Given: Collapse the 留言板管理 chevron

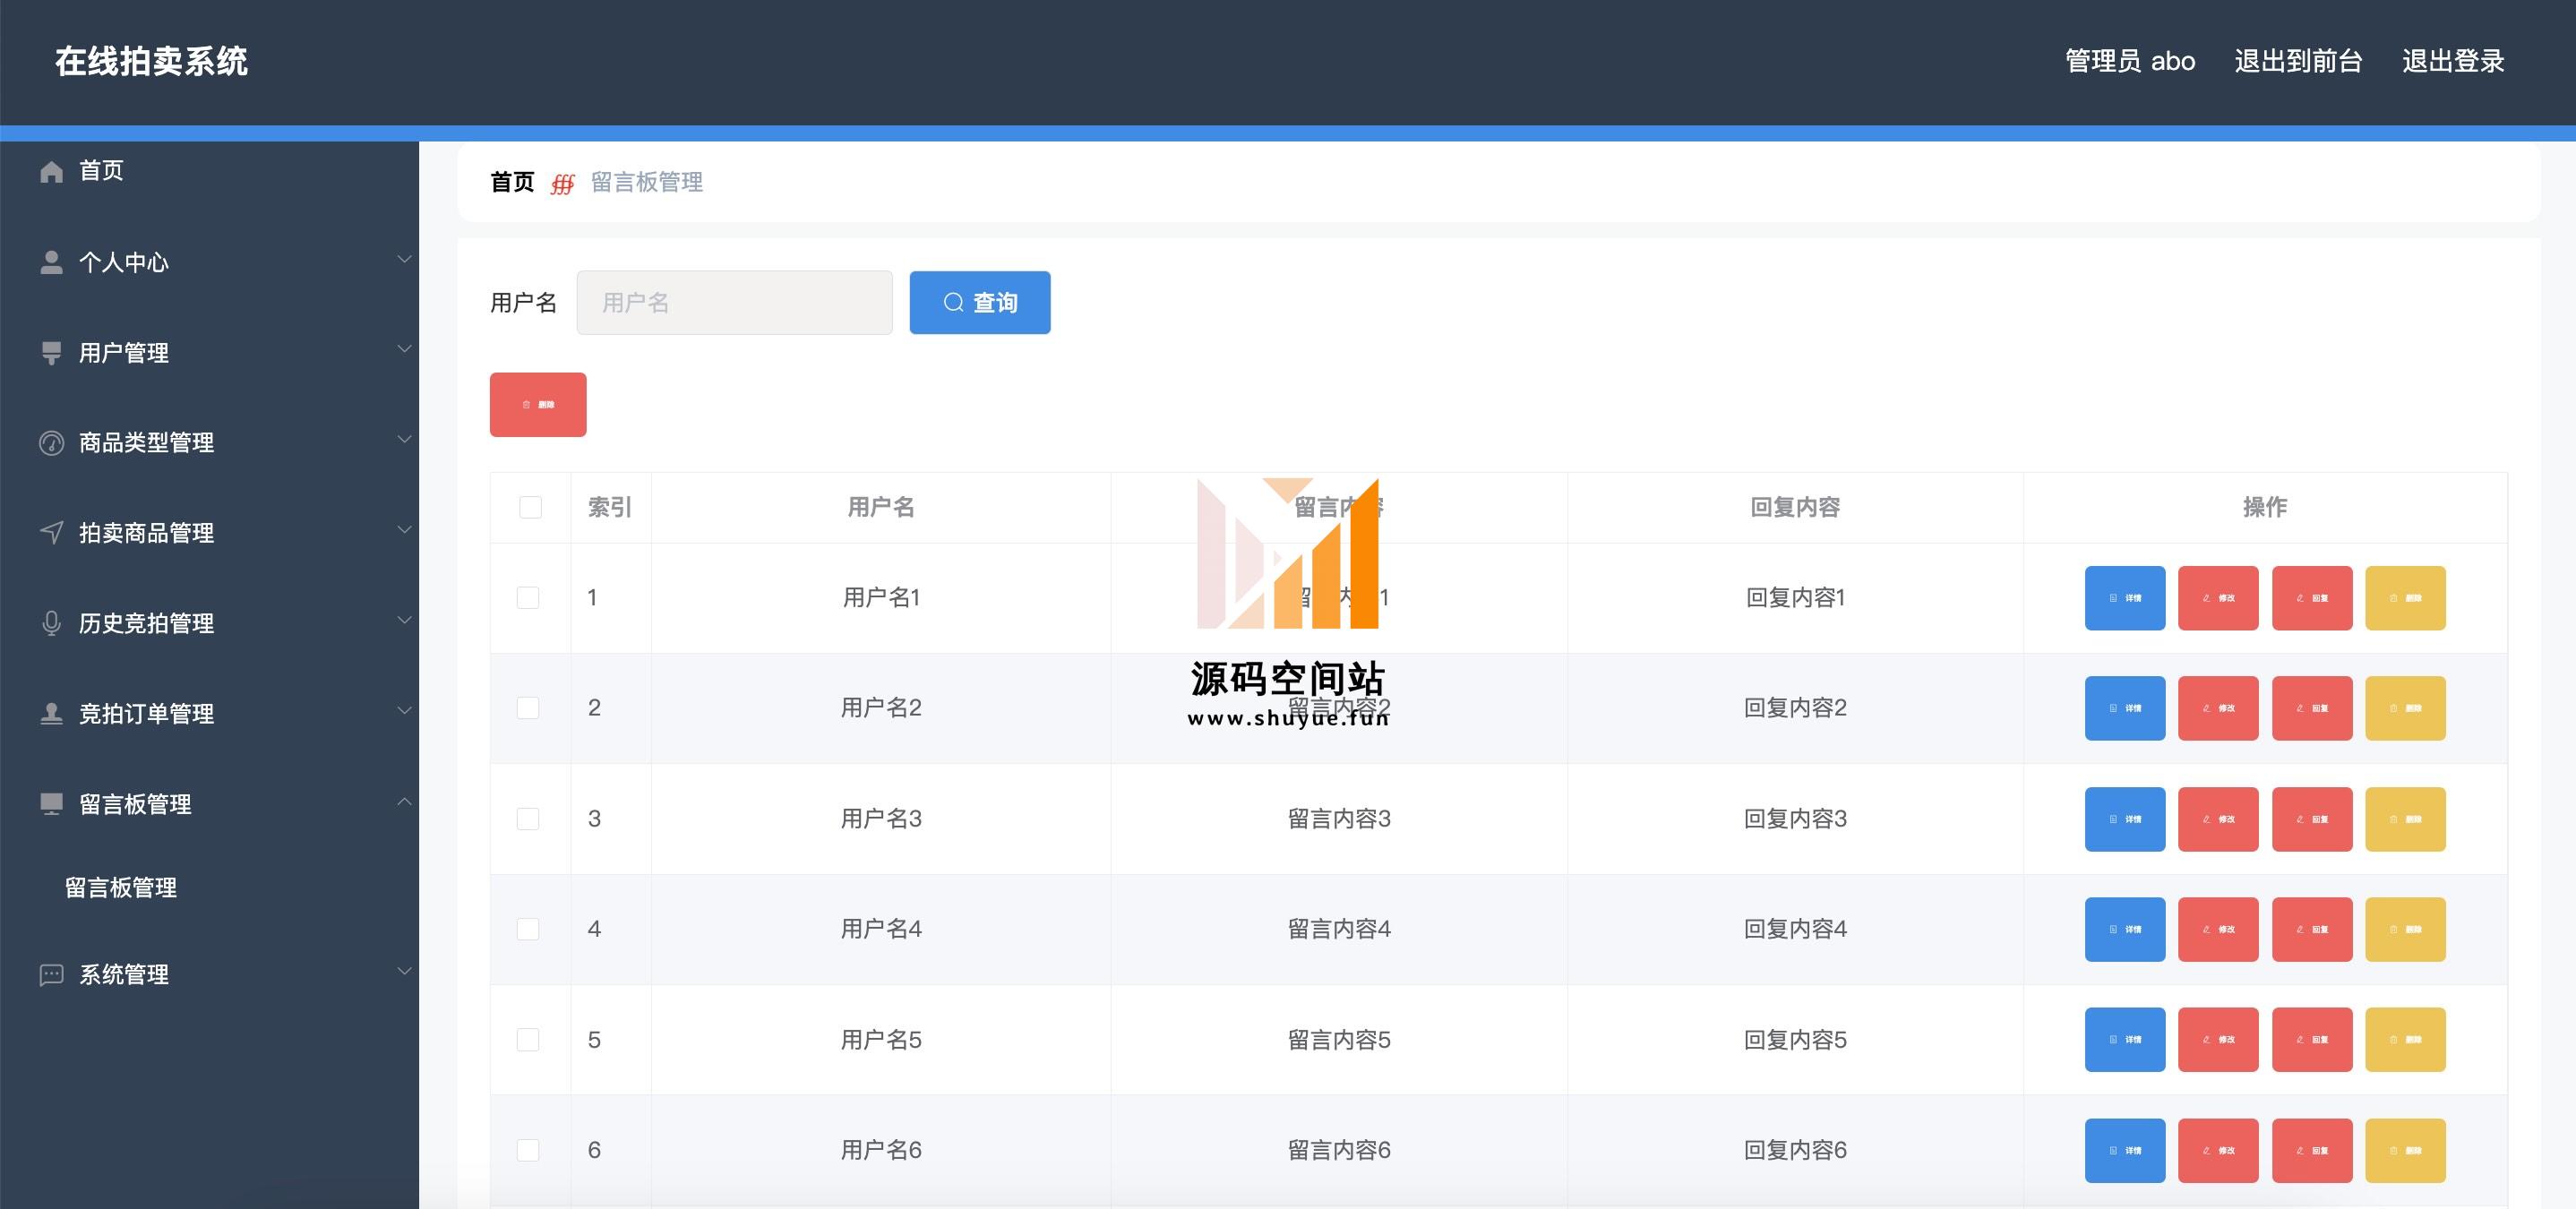Looking at the screenshot, I should [404, 801].
